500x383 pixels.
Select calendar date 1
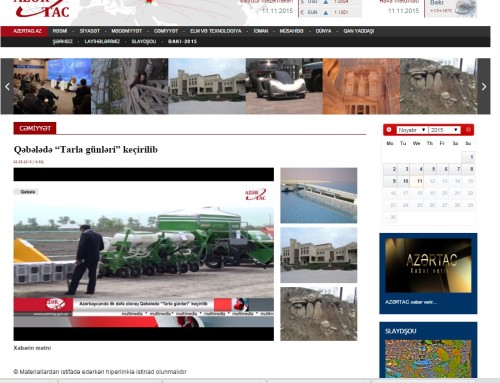click(469, 157)
